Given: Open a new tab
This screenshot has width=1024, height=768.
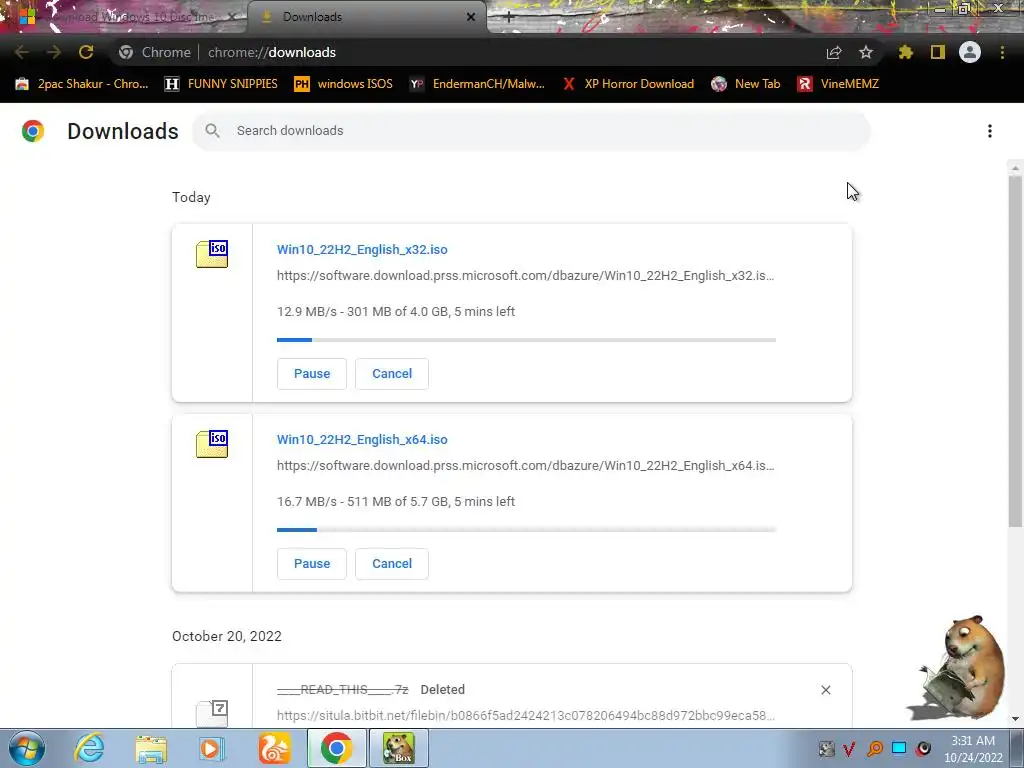Looking at the screenshot, I should 509,17.
